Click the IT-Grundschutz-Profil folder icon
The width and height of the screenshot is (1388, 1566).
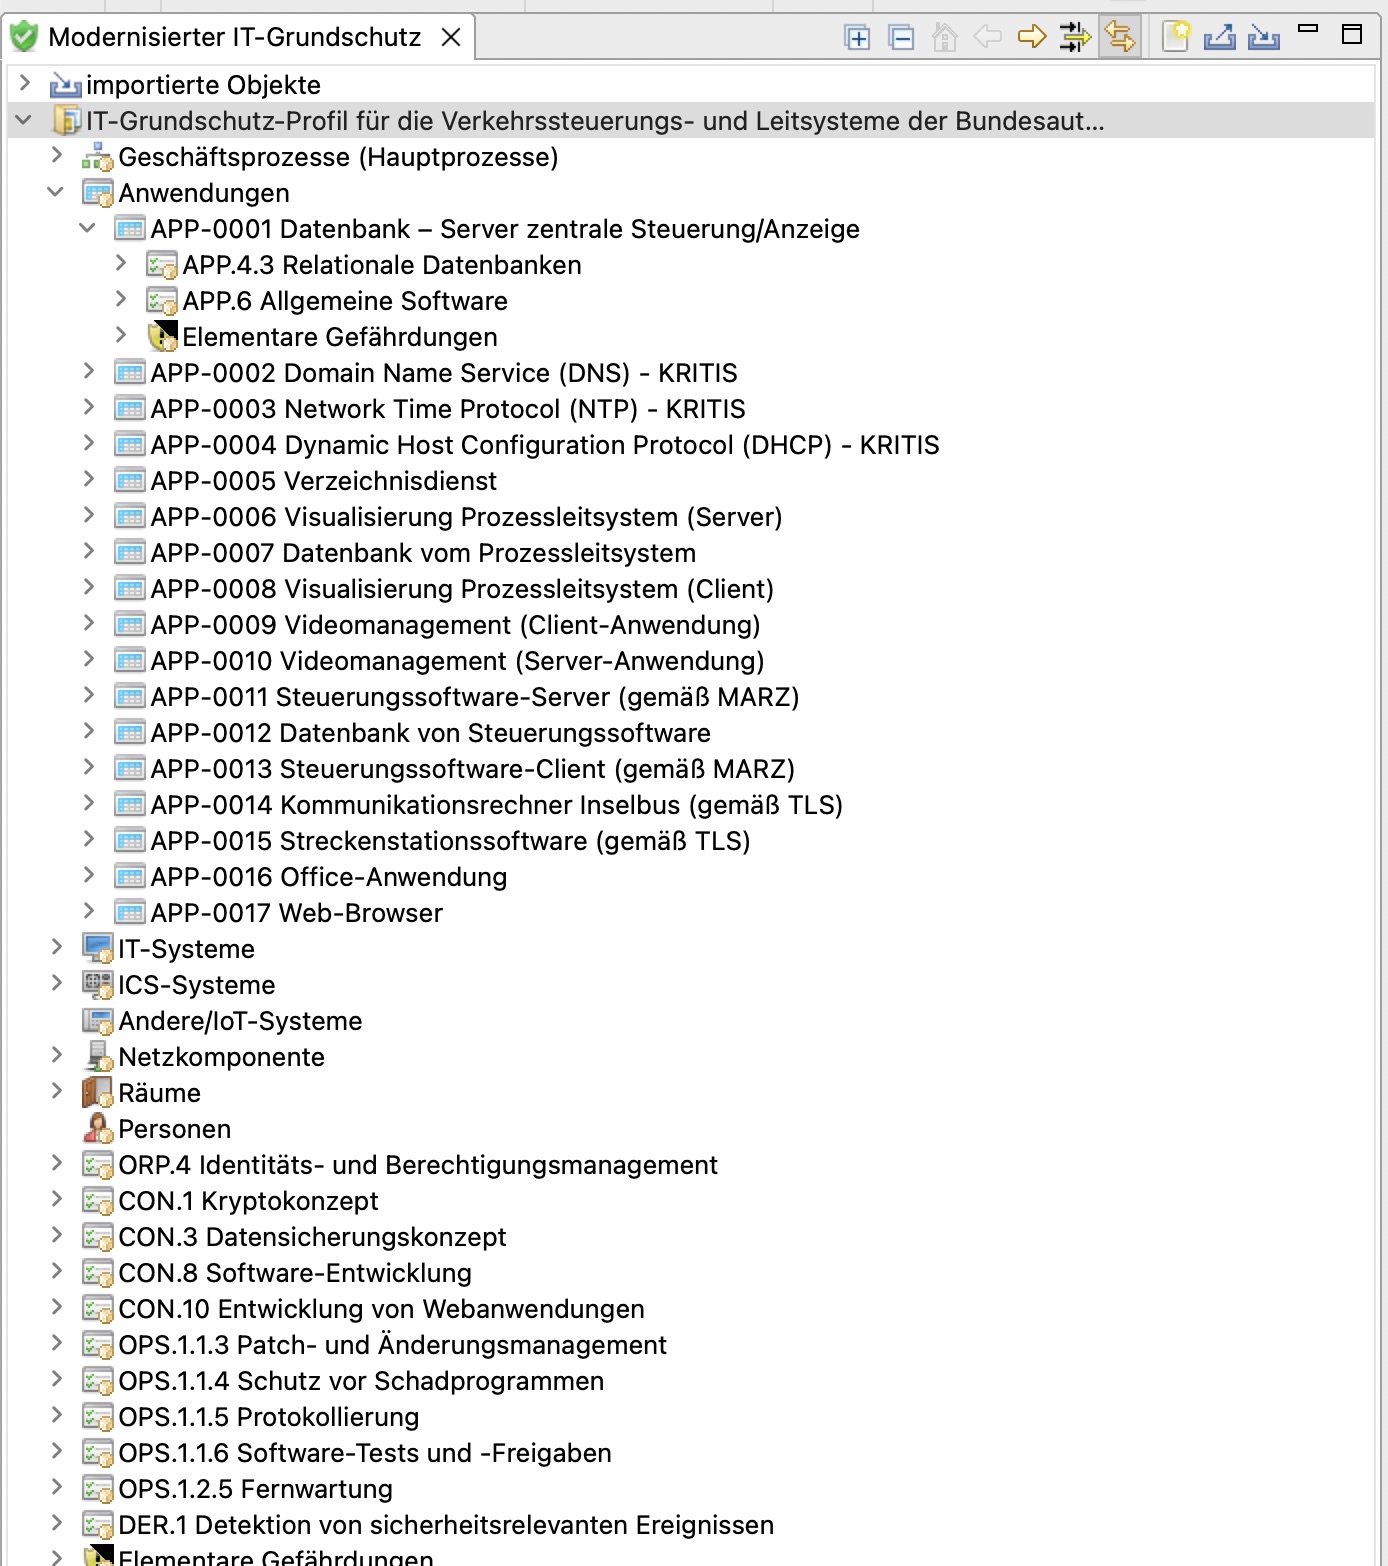pos(66,121)
